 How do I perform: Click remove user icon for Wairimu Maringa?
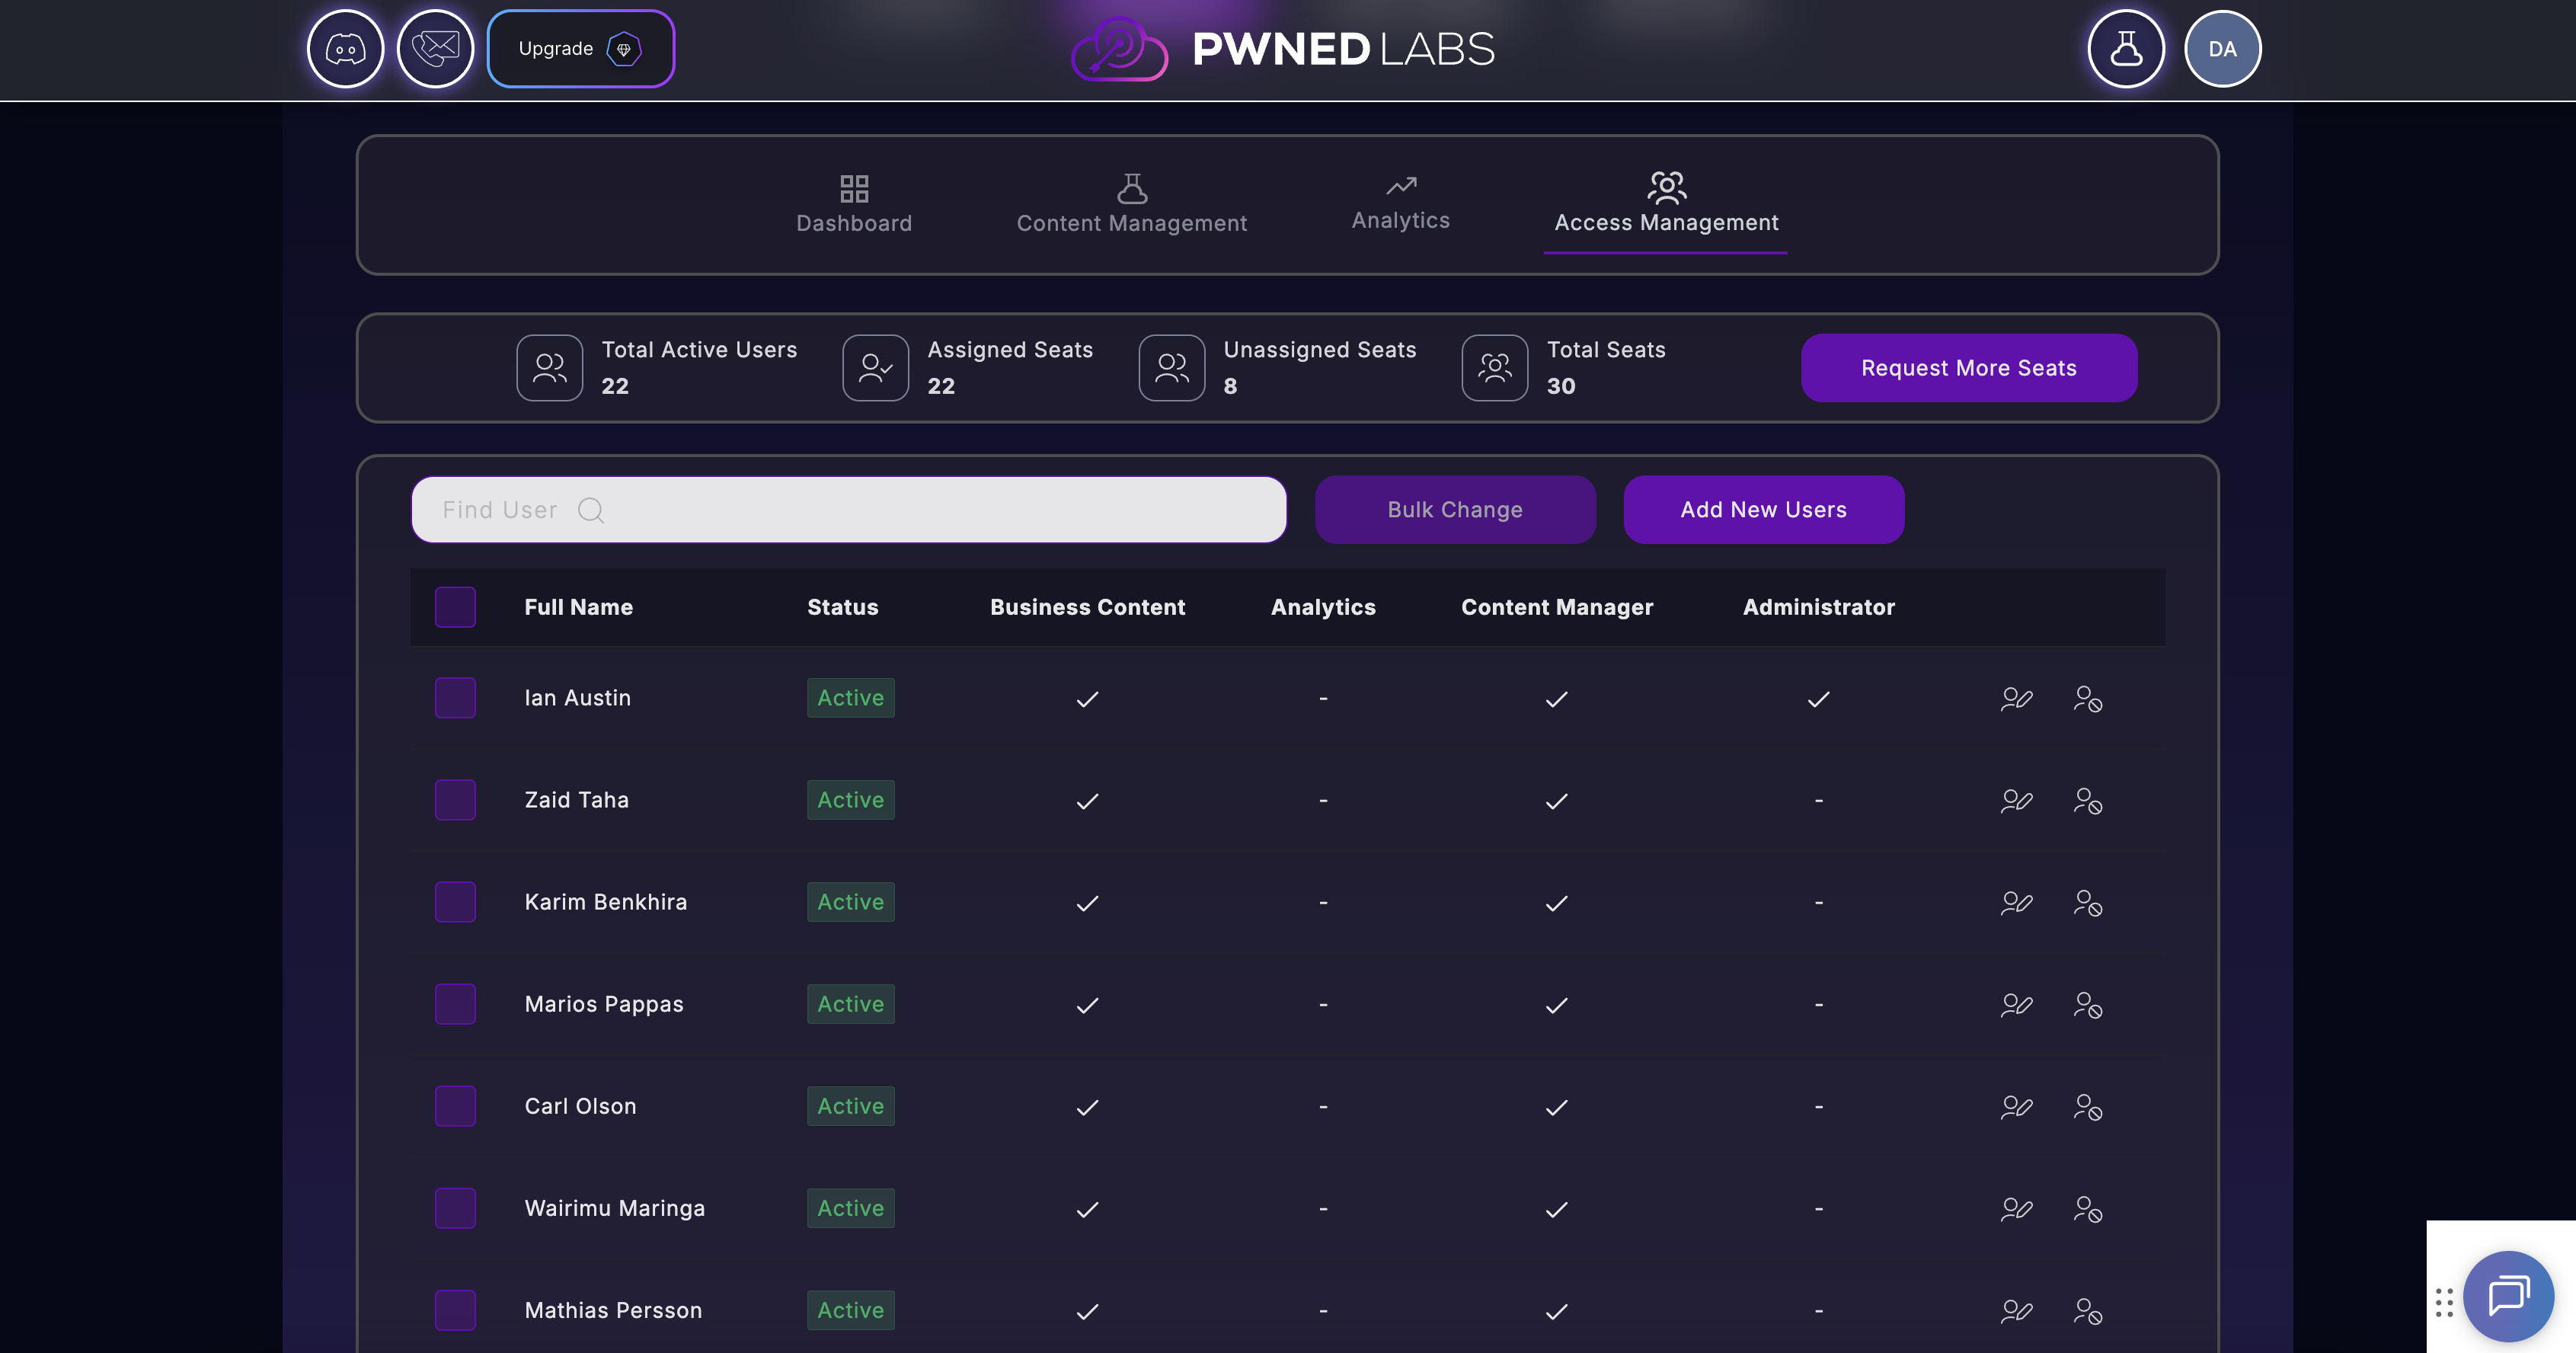[2087, 1209]
